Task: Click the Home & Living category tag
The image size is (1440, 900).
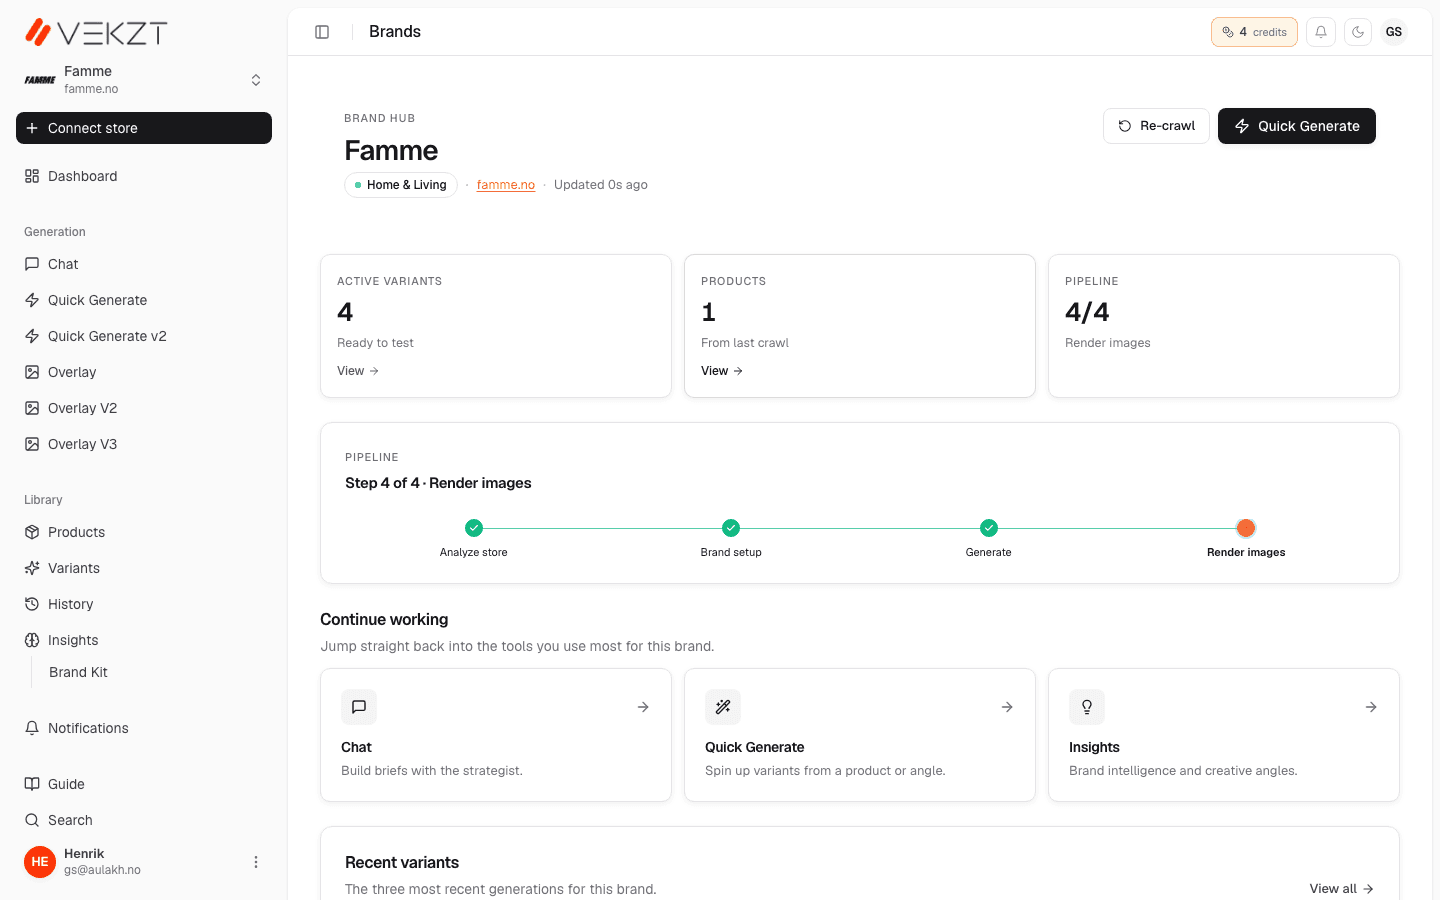Action: click(401, 185)
